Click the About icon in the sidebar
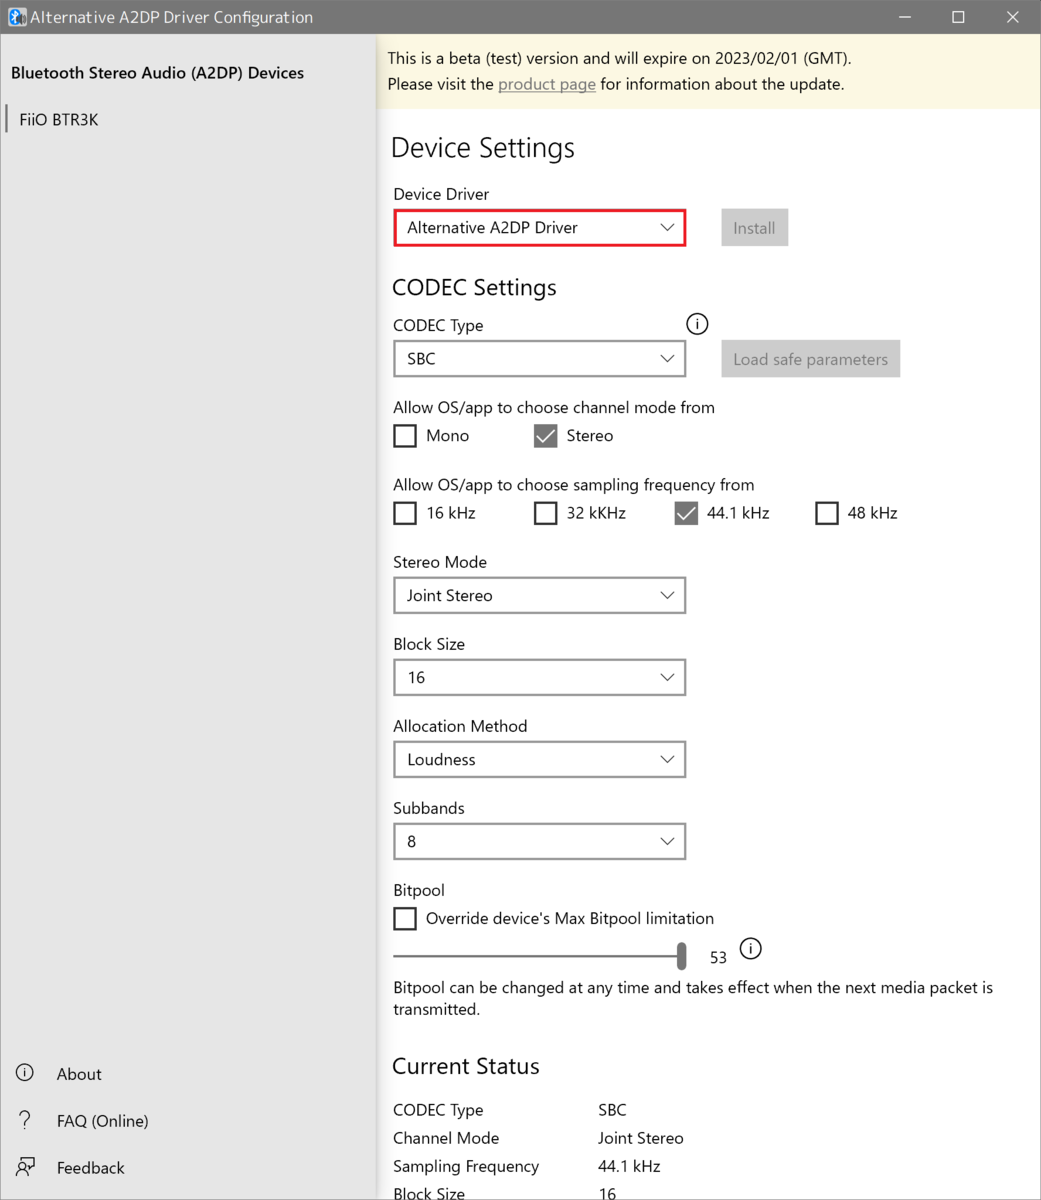This screenshot has height=1200, width=1041. (x=24, y=1072)
